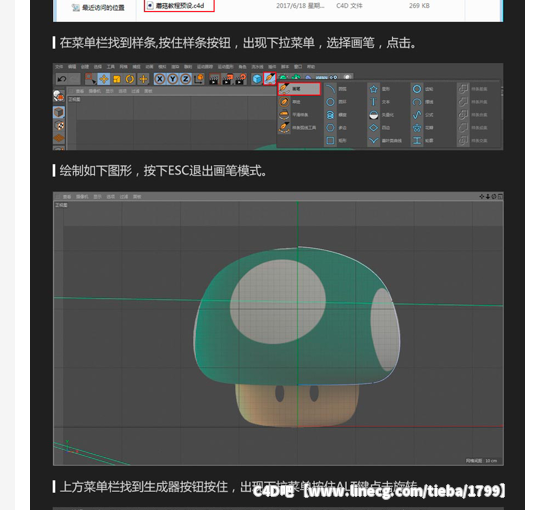The width and height of the screenshot is (539, 510).
Task: Select the Rotate tool icon
Action: pyautogui.click(x=130, y=79)
